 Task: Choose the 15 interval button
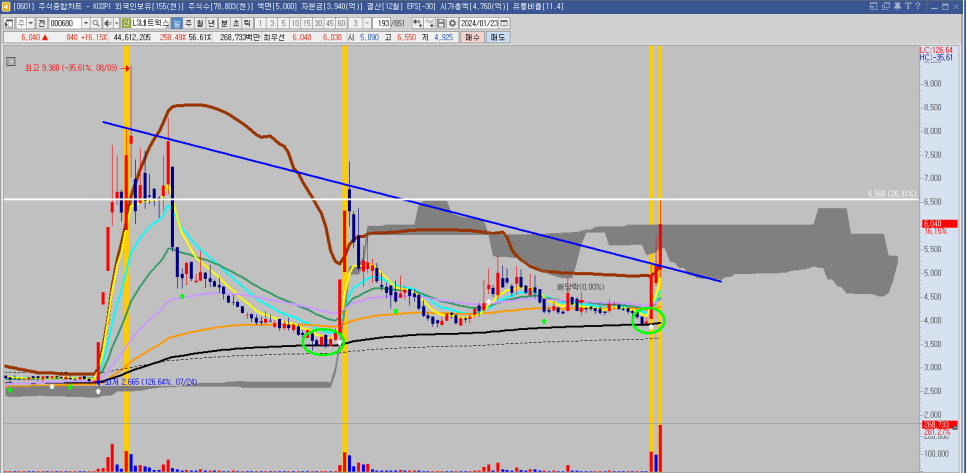[307, 23]
